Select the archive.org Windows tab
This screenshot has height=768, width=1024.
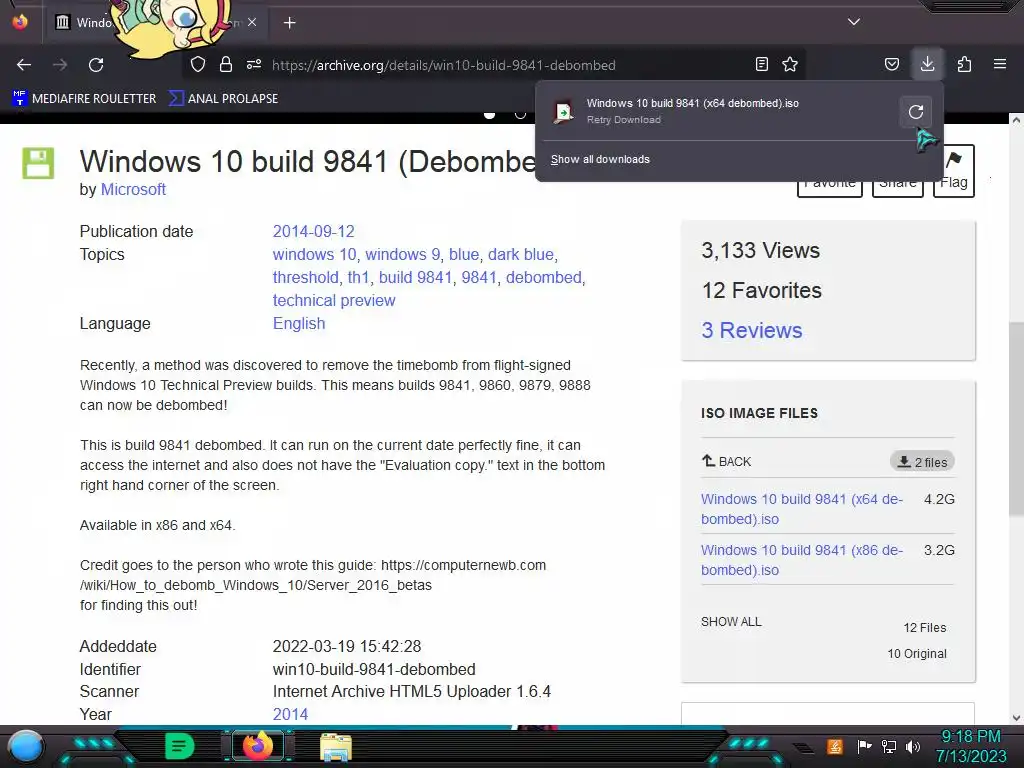[x=155, y=22]
